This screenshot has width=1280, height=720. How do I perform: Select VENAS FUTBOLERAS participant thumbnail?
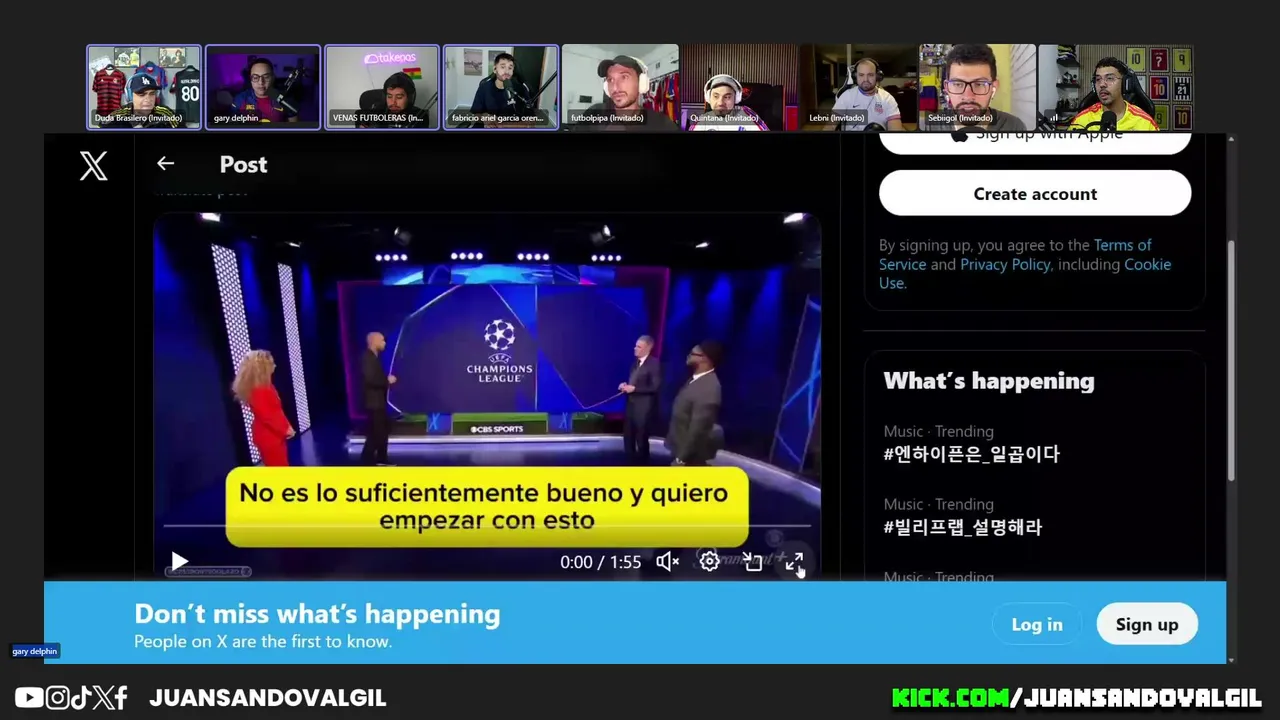point(382,87)
